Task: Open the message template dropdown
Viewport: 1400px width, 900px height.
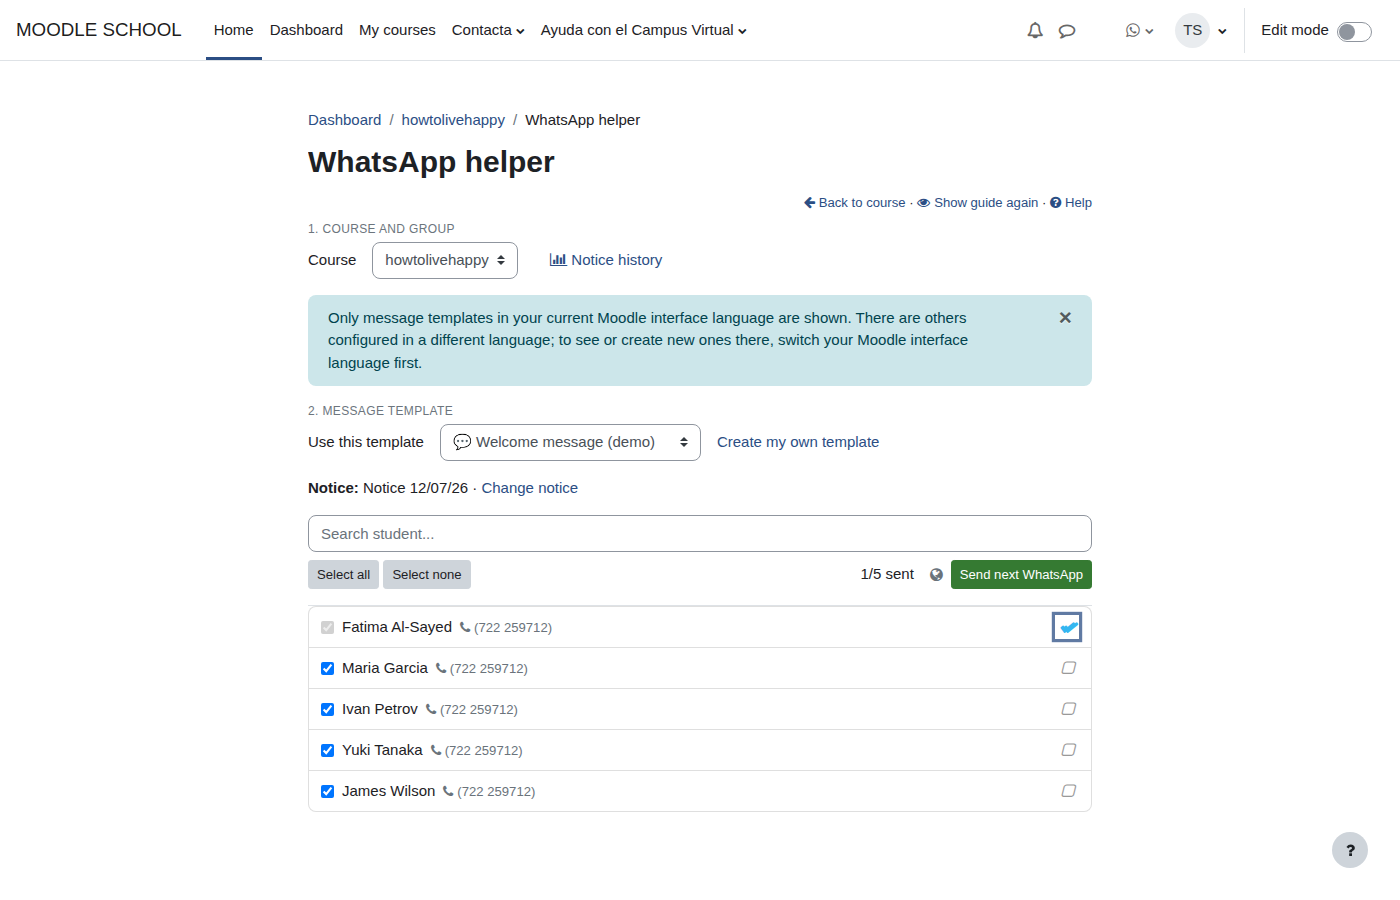Action: [x=570, y=442]
